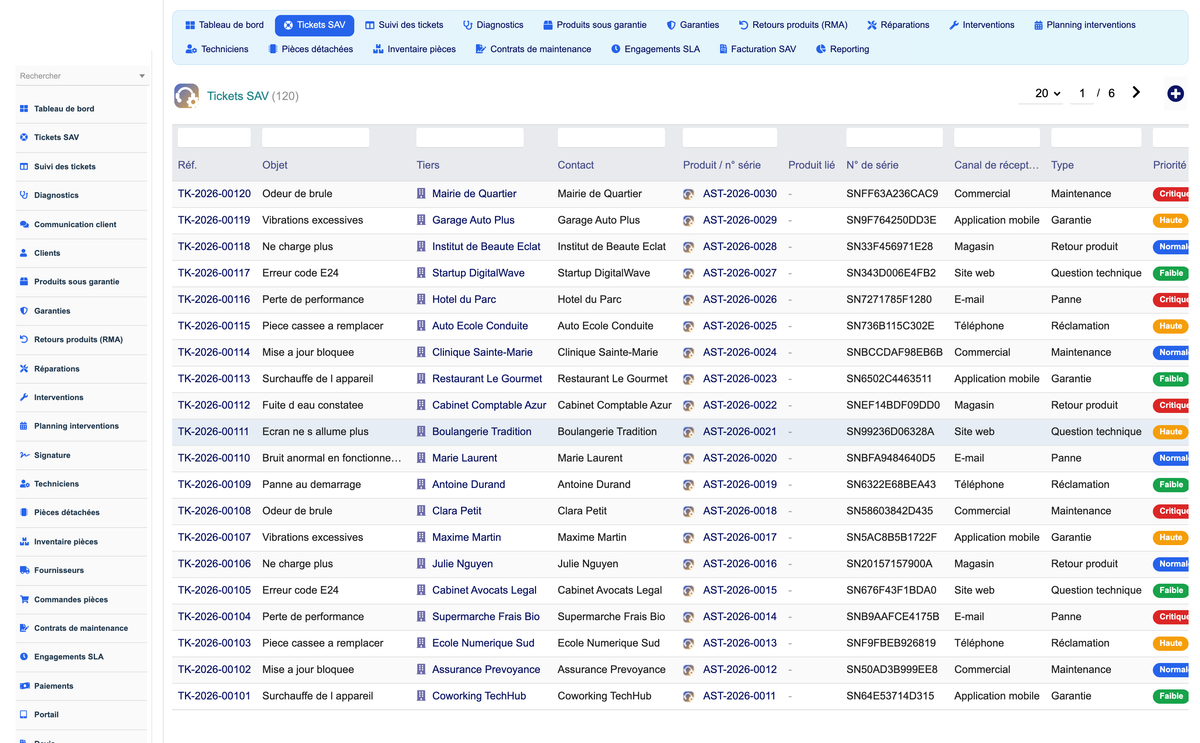Viewport: 1200px width, 743px height.
Task: Click product icon beside AST-2026-0030
Action: point(688,194)
